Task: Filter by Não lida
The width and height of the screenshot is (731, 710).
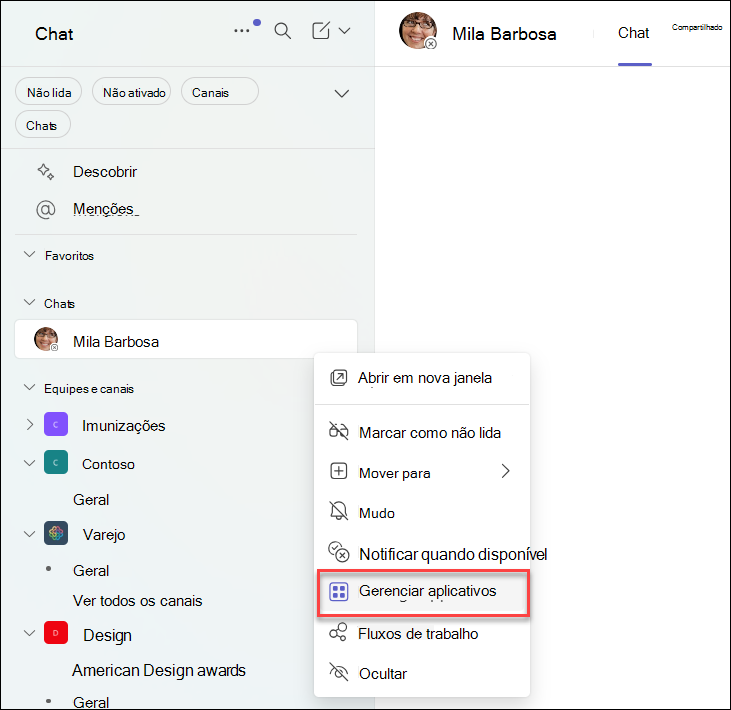Action: (x=48, y=92)
